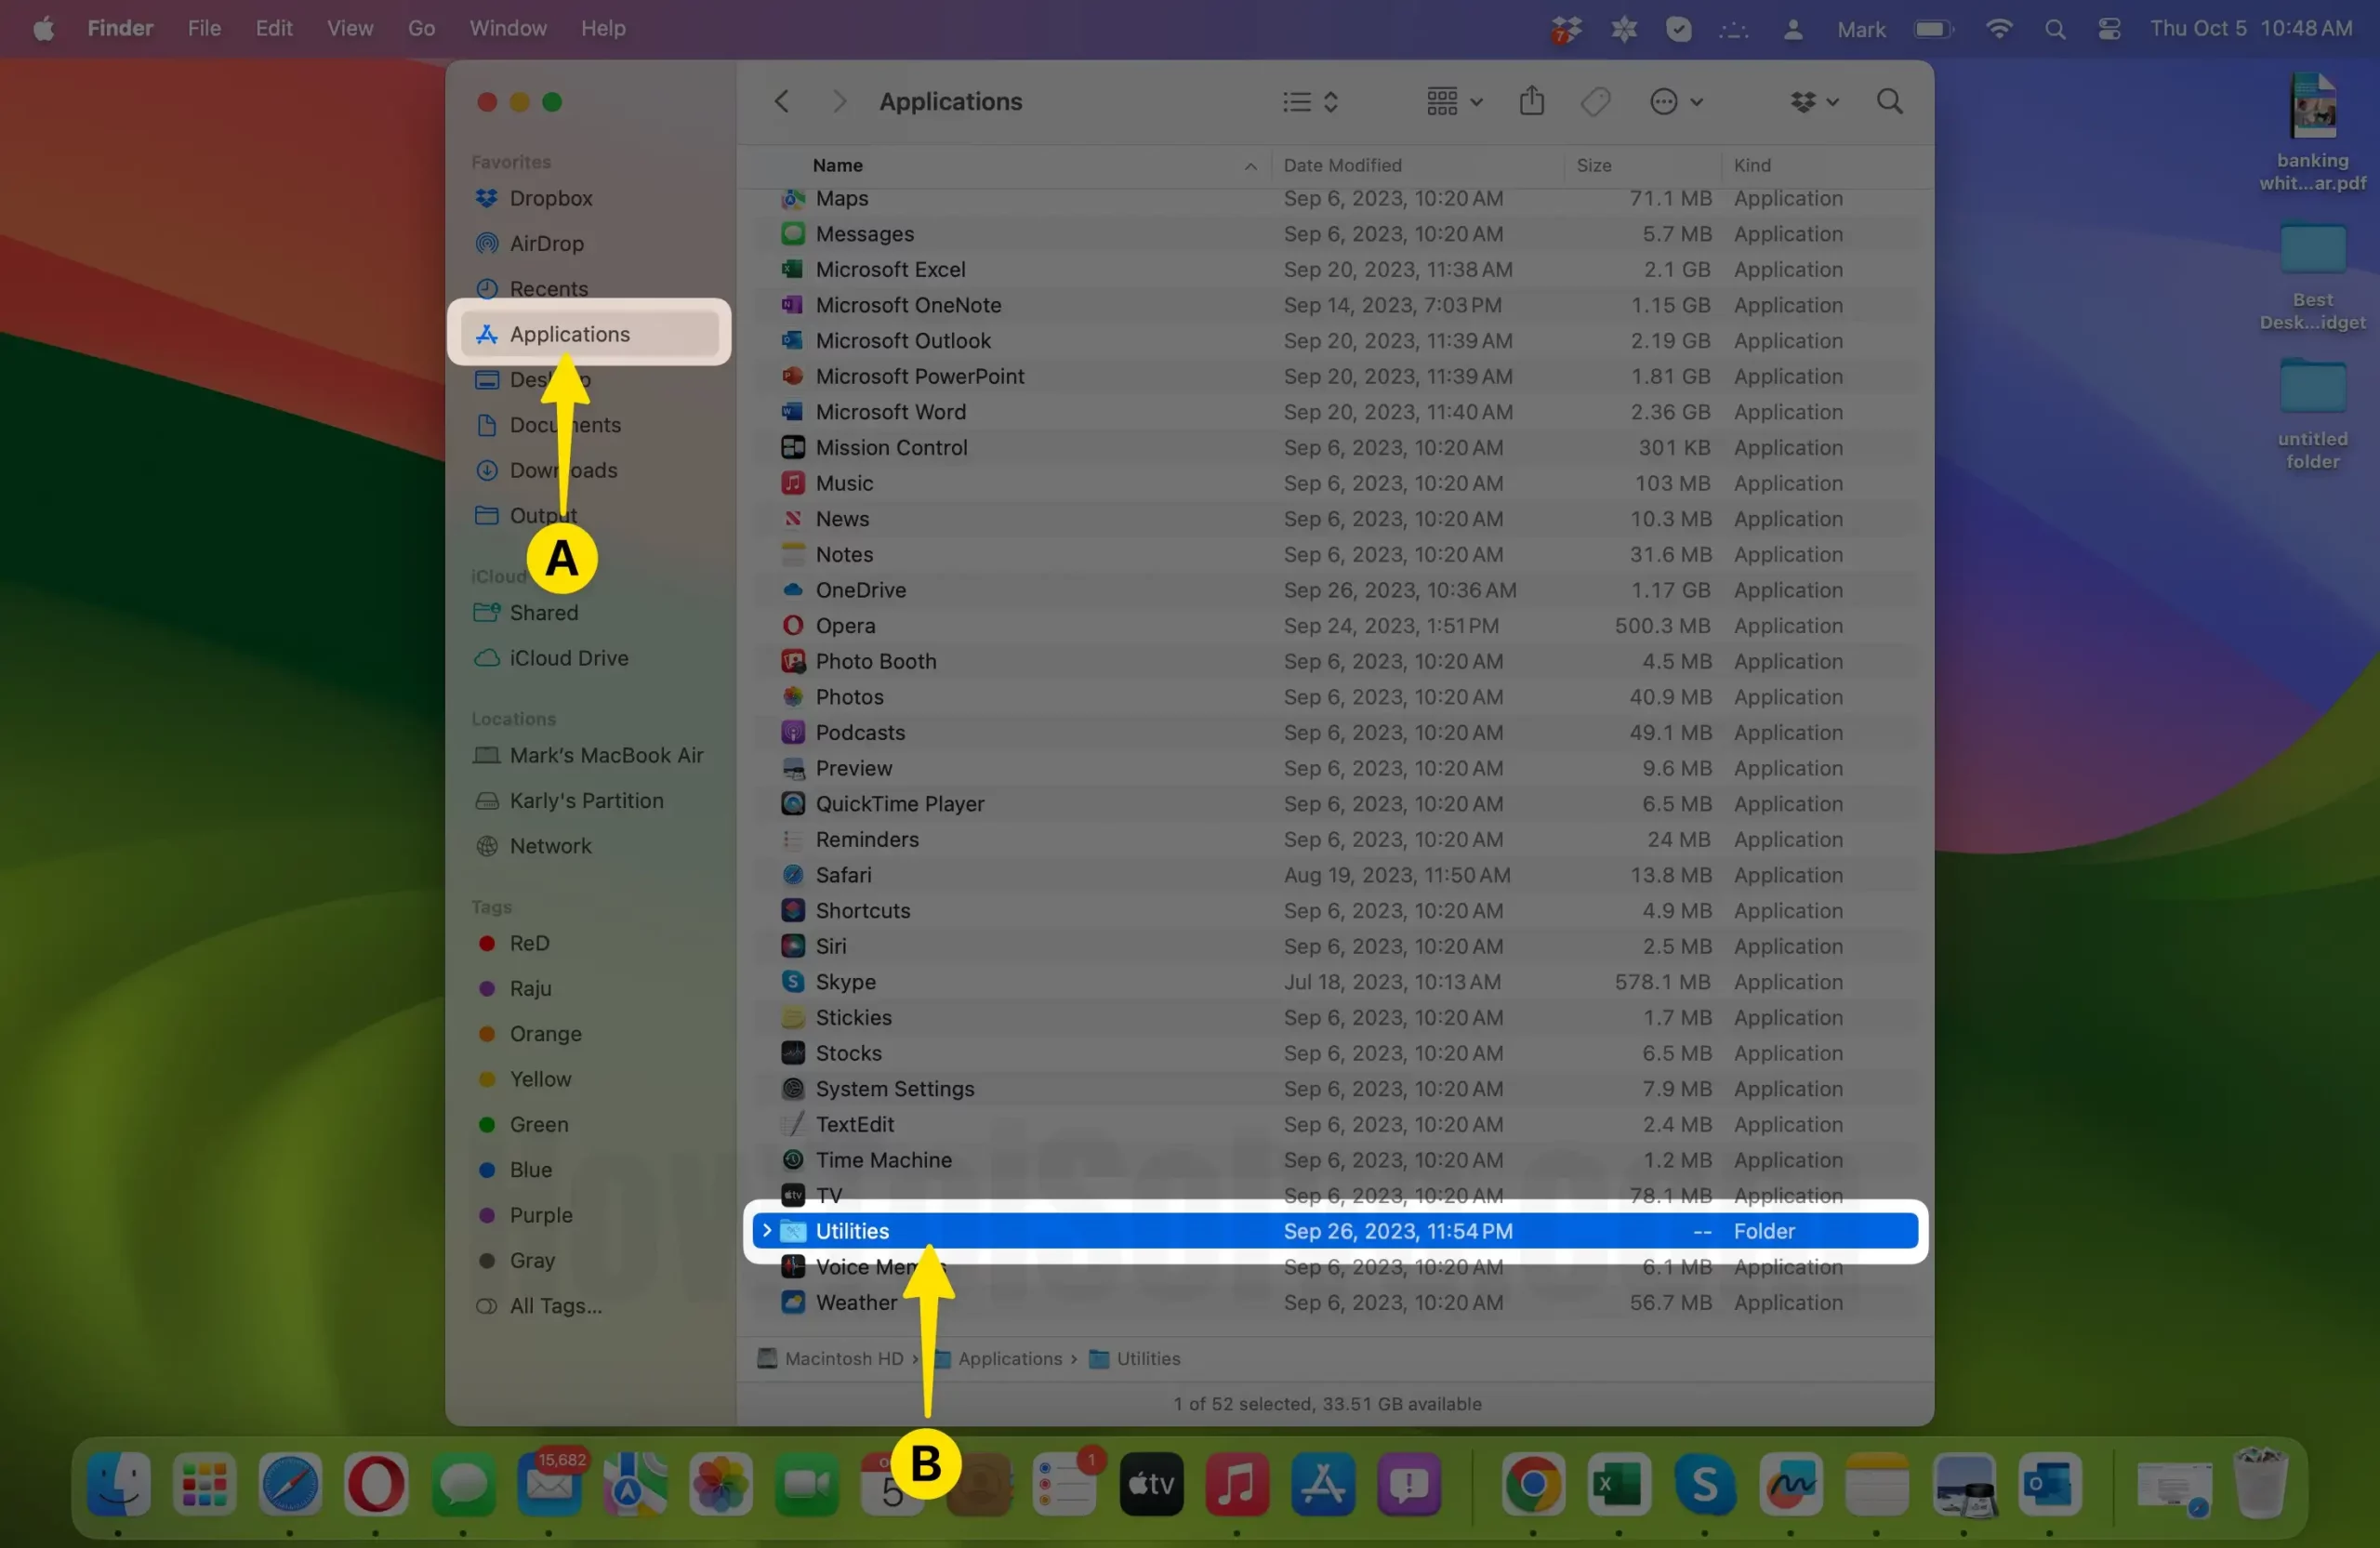Open Dropbox in the Finder sidebar
This screenshot has width=2380, height=1548.
[x=550, y=198]
